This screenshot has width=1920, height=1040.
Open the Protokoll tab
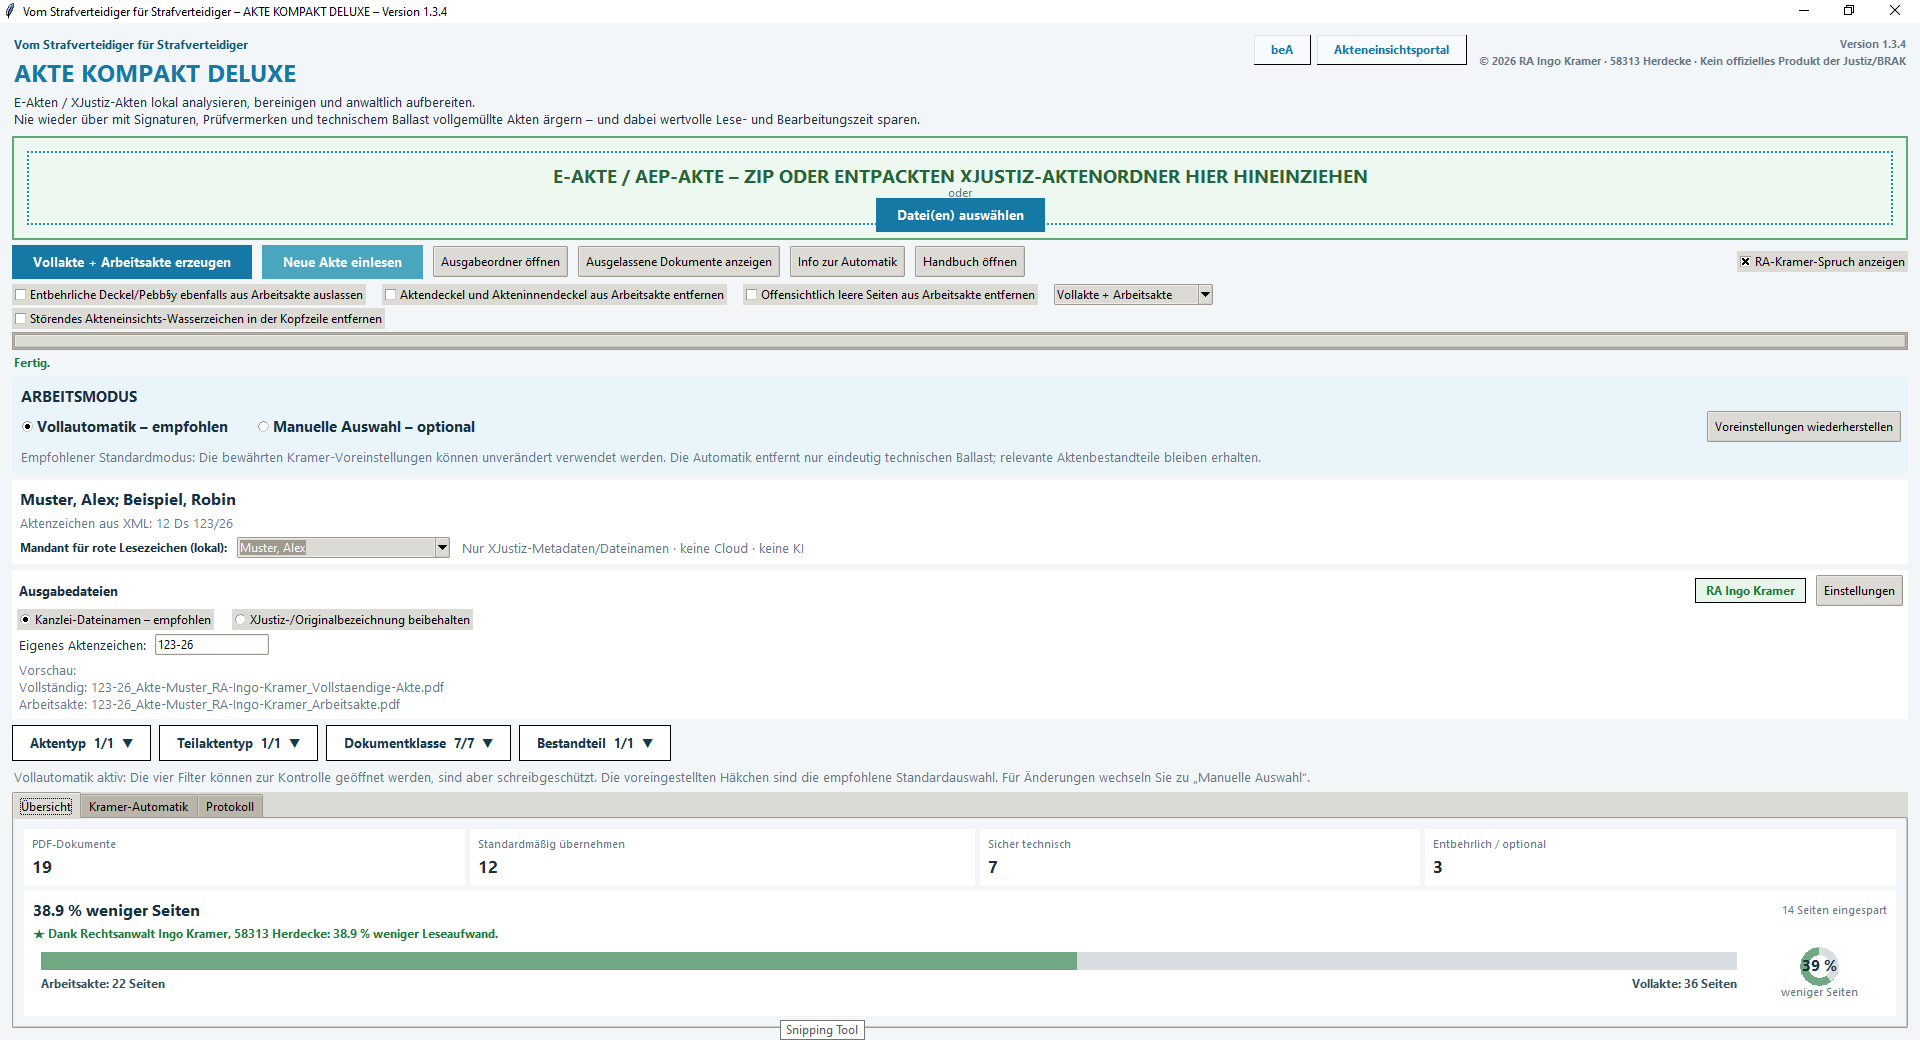[230, 807]
